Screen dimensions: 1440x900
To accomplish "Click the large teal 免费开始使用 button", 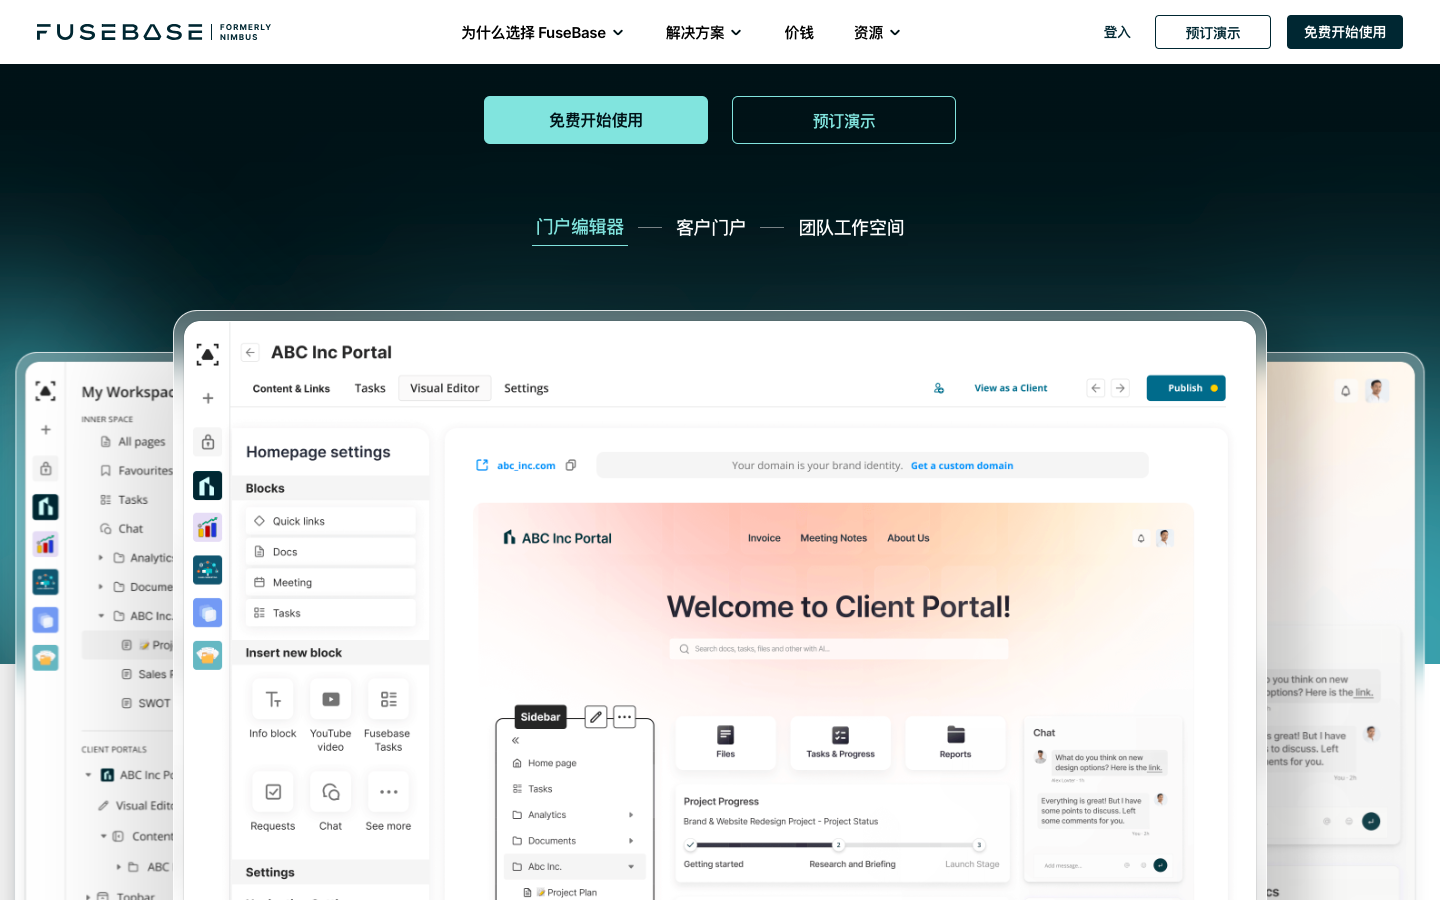I will tap(596, 120).
